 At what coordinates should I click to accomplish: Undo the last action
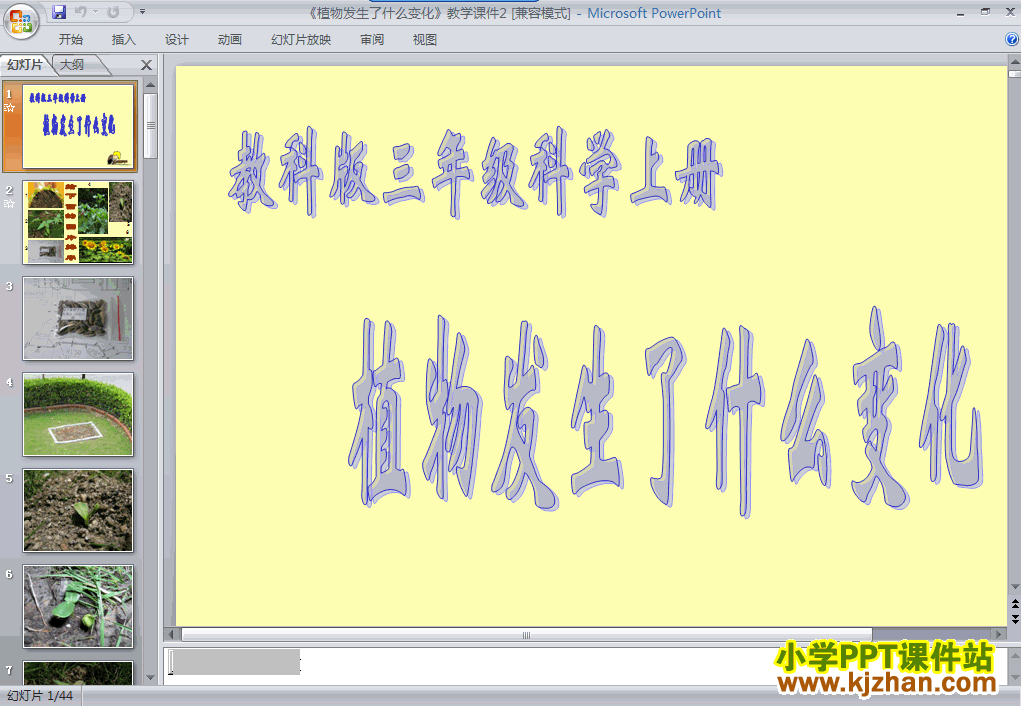click(x=81, y=12)
